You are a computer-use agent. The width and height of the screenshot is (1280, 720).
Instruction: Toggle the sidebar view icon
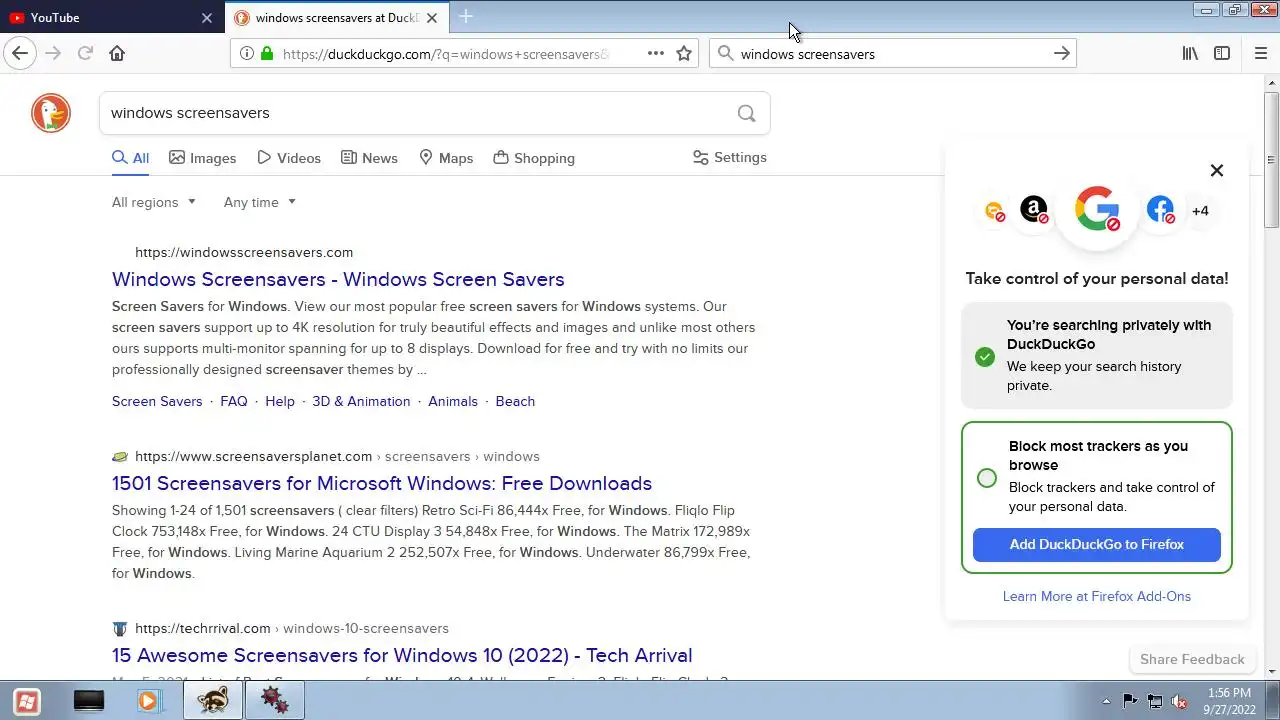point(1222,53)
